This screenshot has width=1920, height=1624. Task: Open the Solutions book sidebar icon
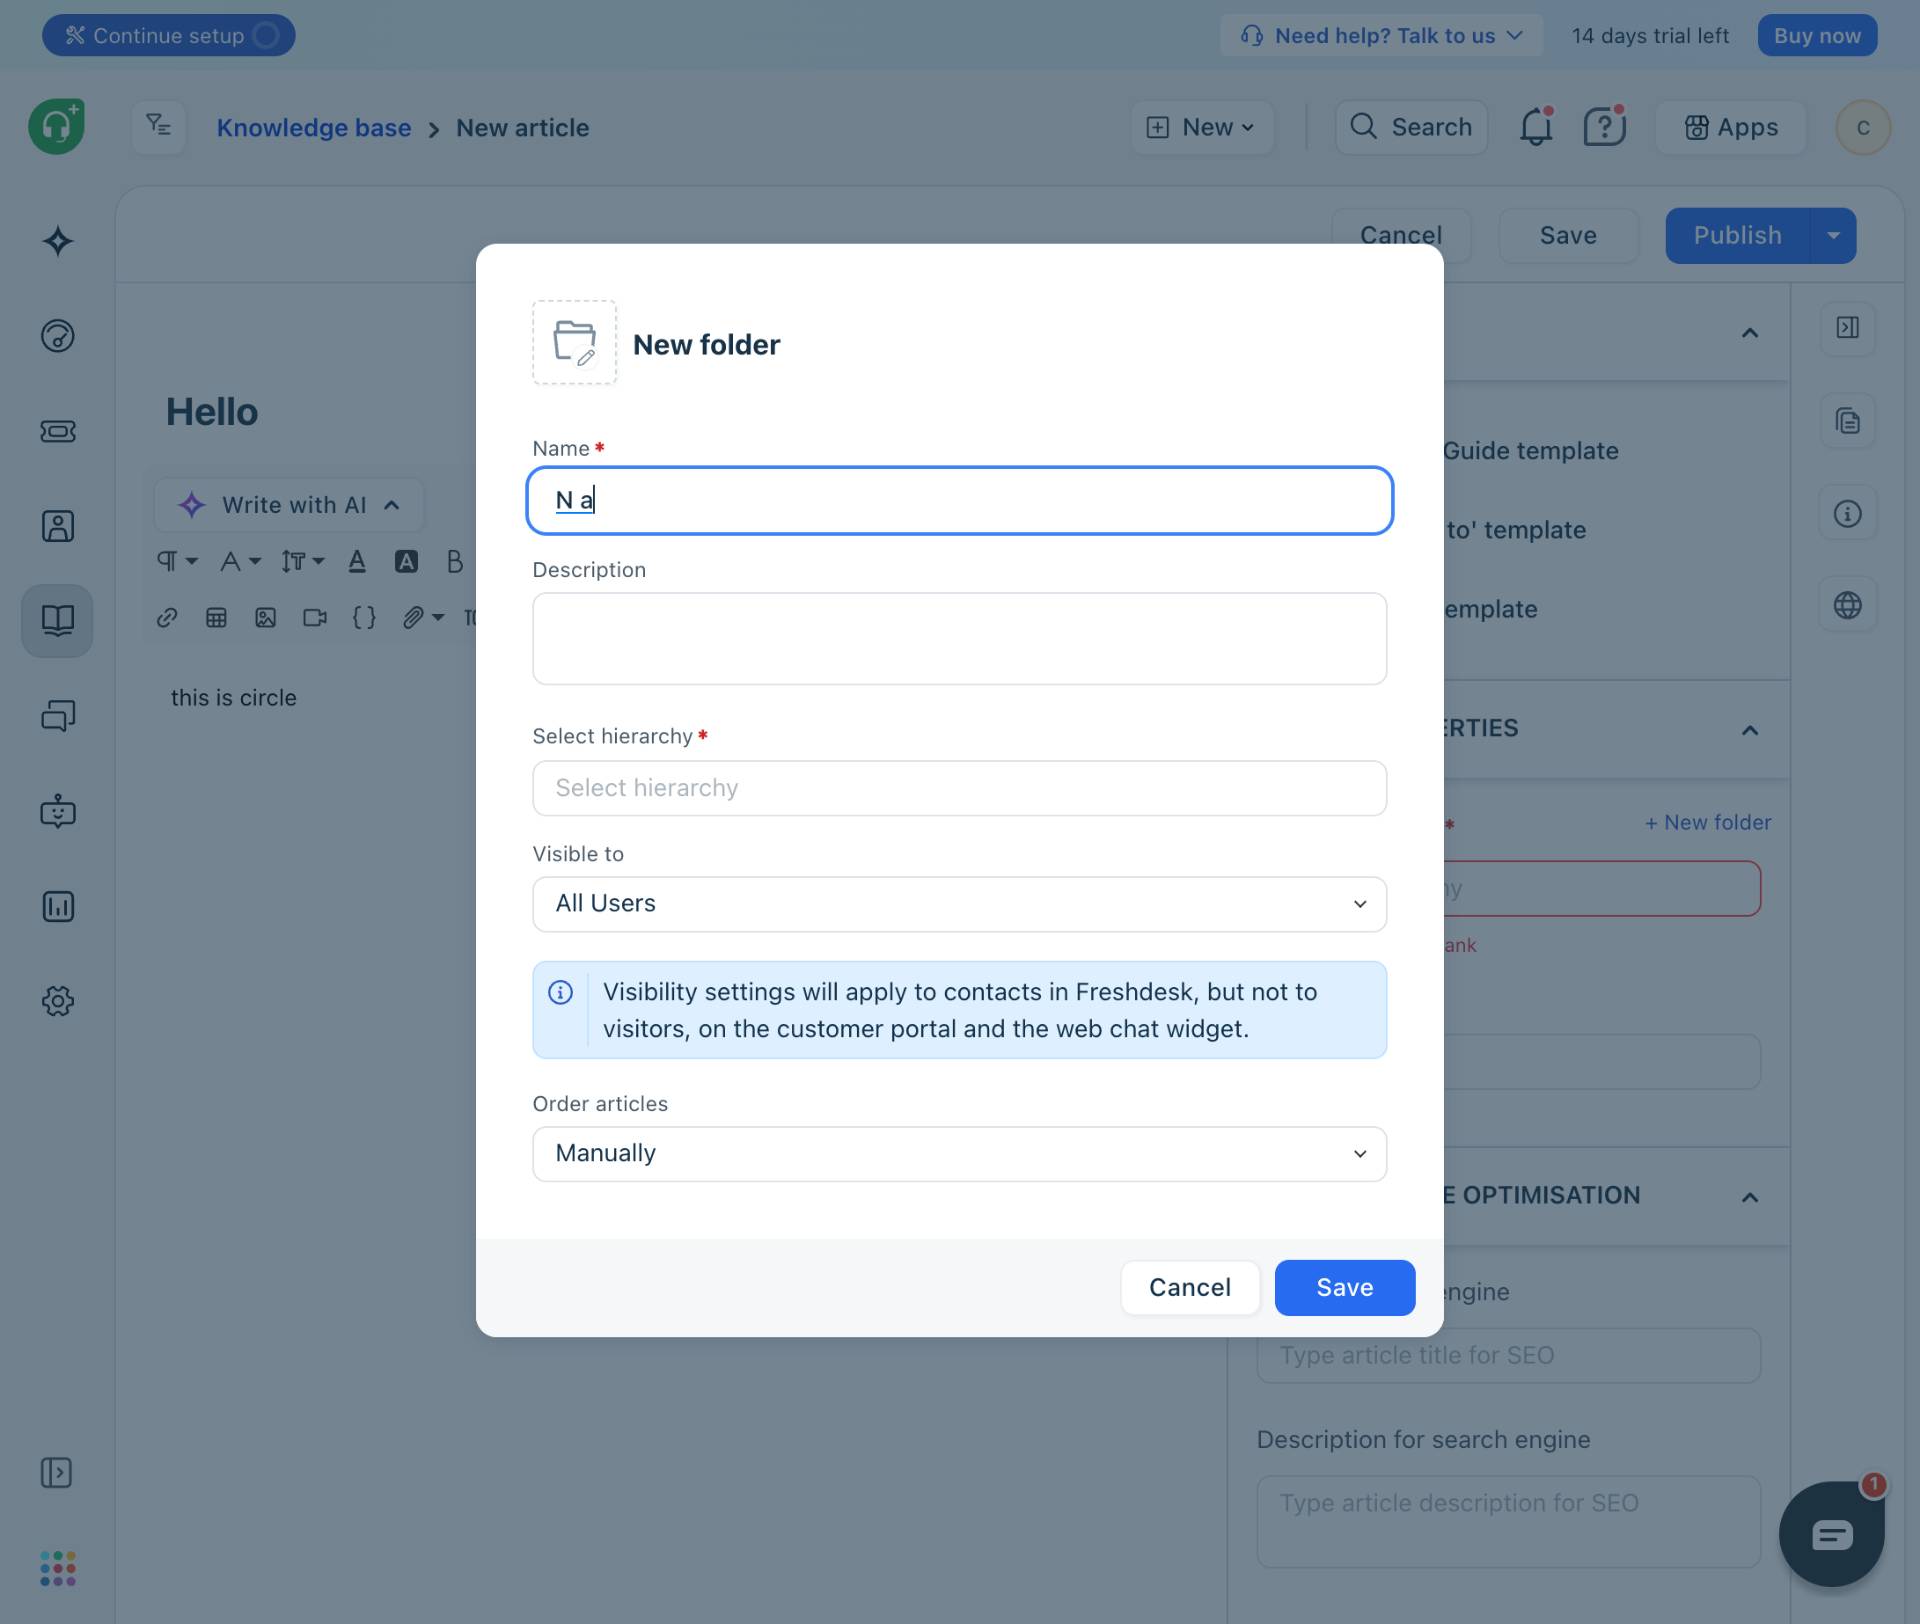click(x=58, y=621)
